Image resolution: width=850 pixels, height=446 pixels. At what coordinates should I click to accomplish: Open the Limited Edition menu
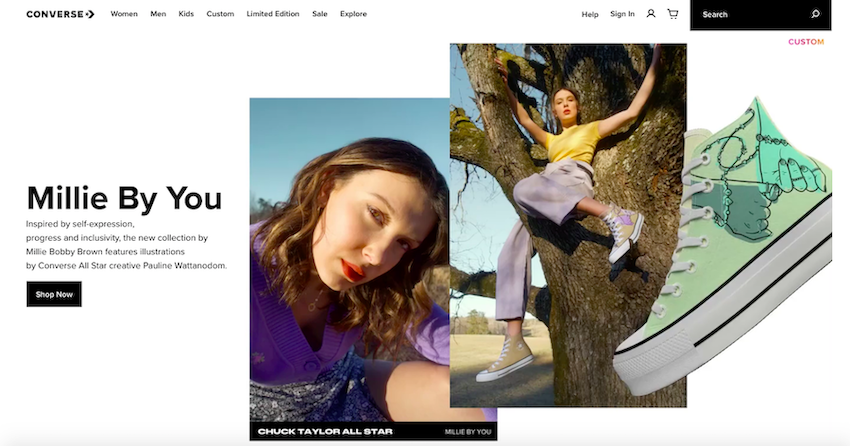pyautogui.click(x=273, y=14)
